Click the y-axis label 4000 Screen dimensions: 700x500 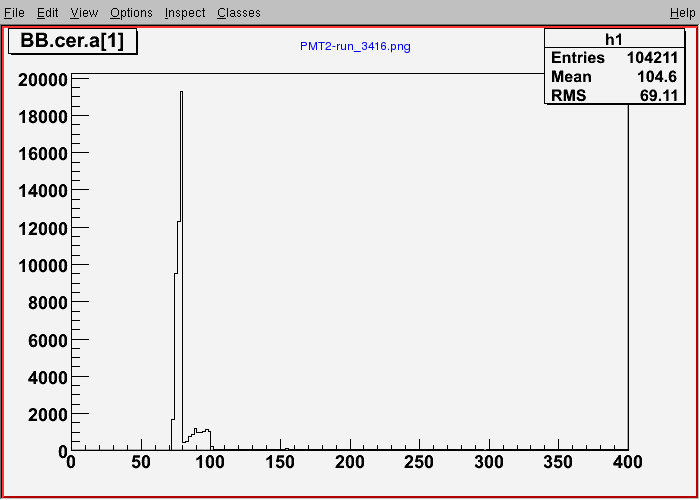(x=48, y=378)
